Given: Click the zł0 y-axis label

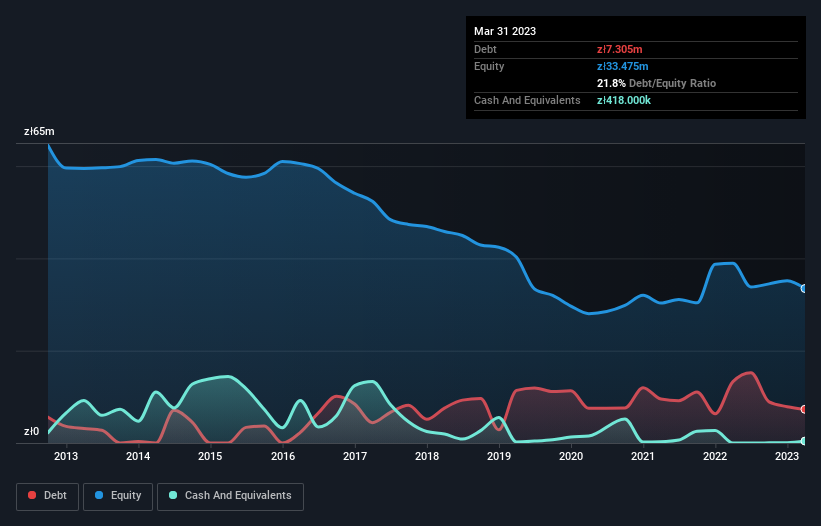Looking at the screenshot, I should tap(31, 431).
